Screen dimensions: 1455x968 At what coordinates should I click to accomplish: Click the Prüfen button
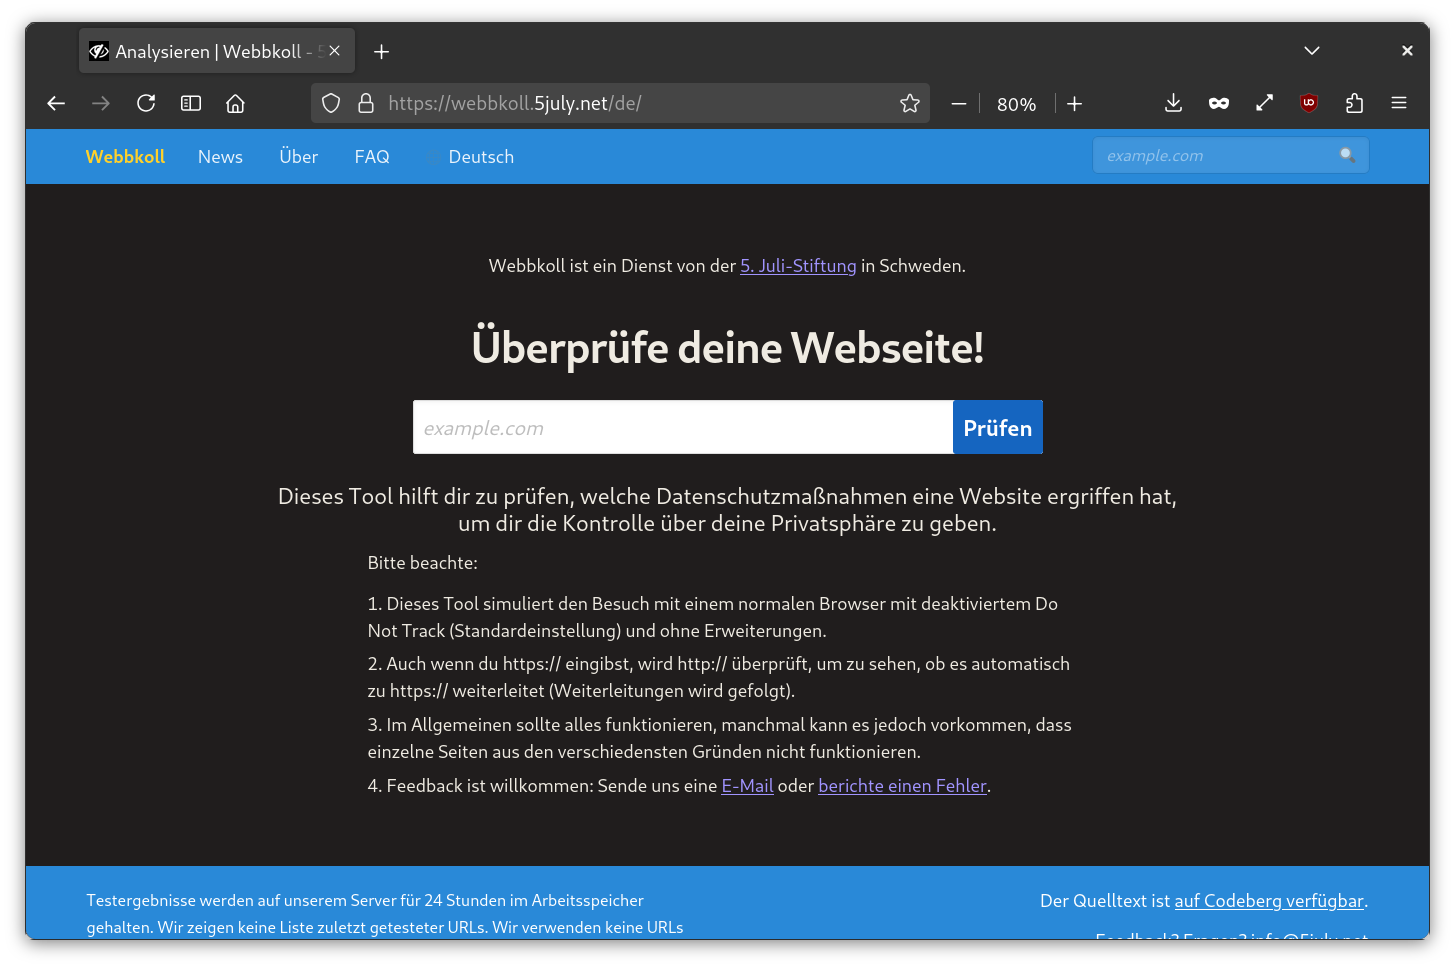click(998, 427)
